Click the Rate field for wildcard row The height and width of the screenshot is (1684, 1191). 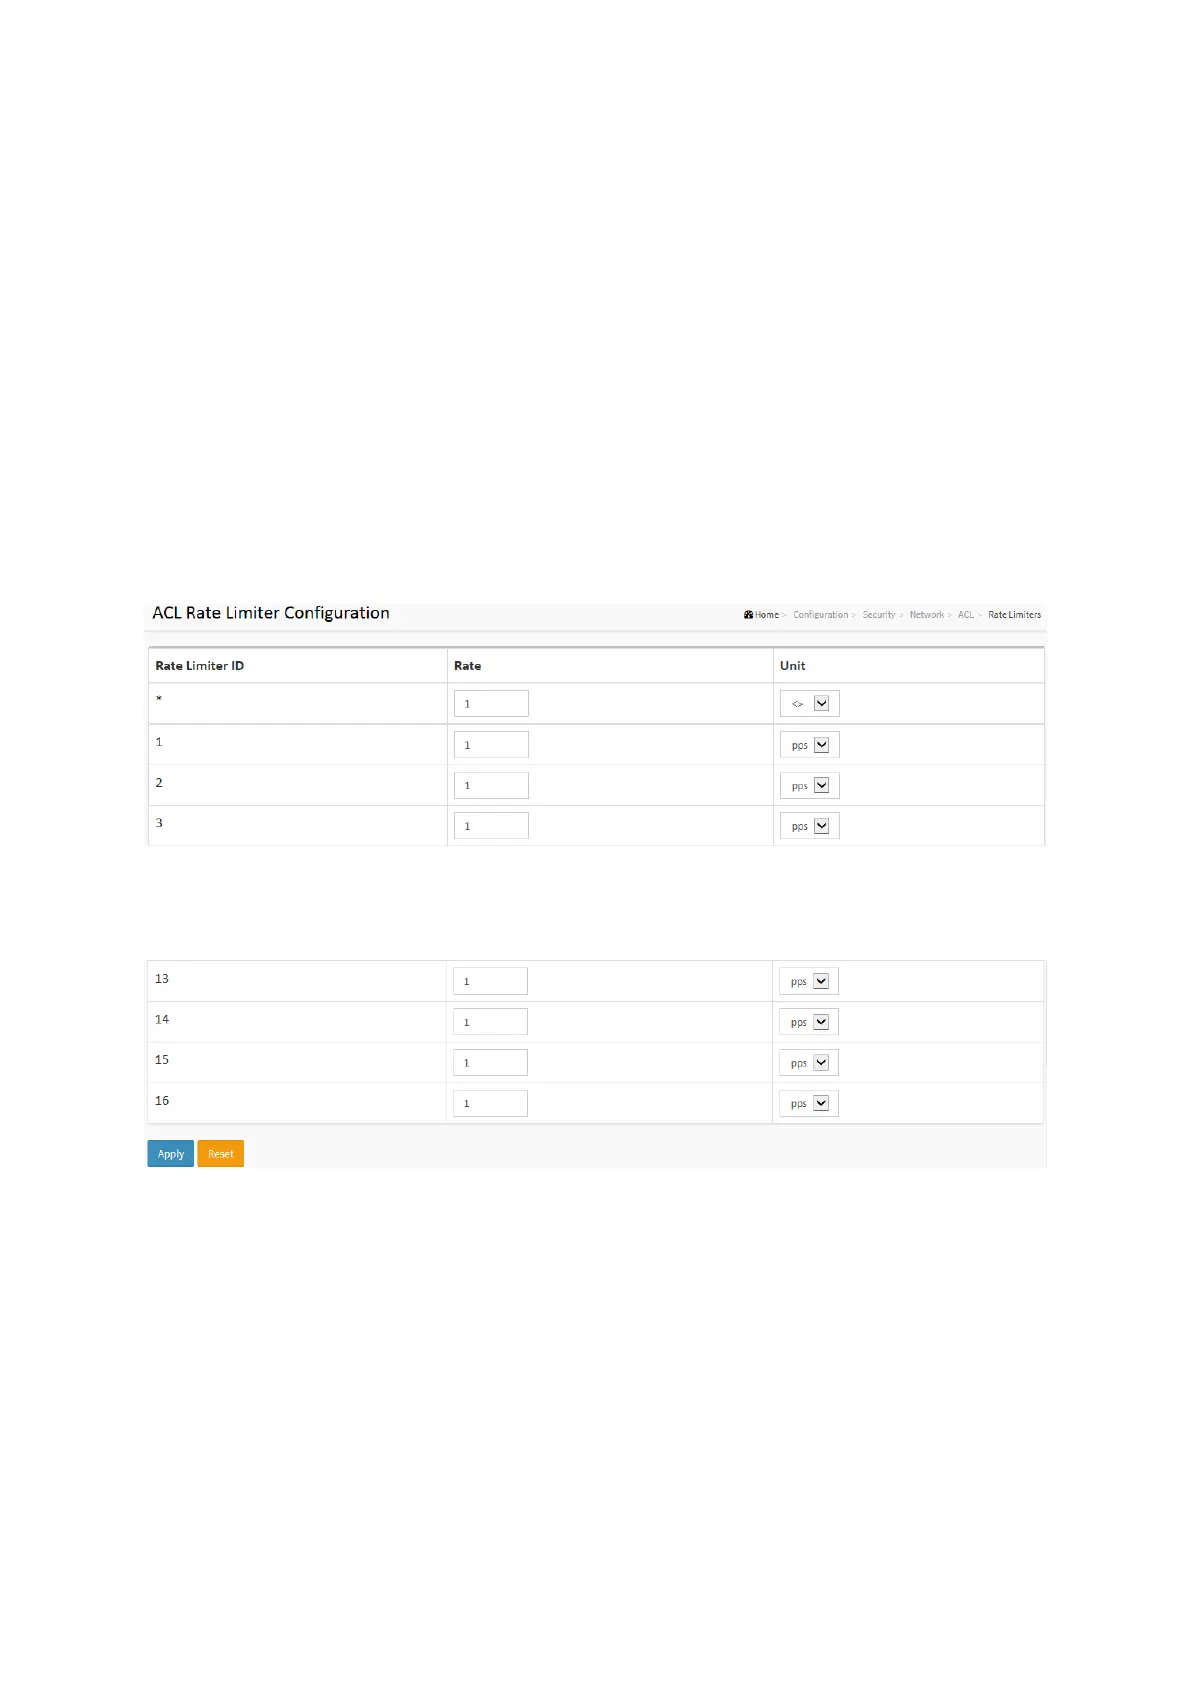tap(491, 704)
